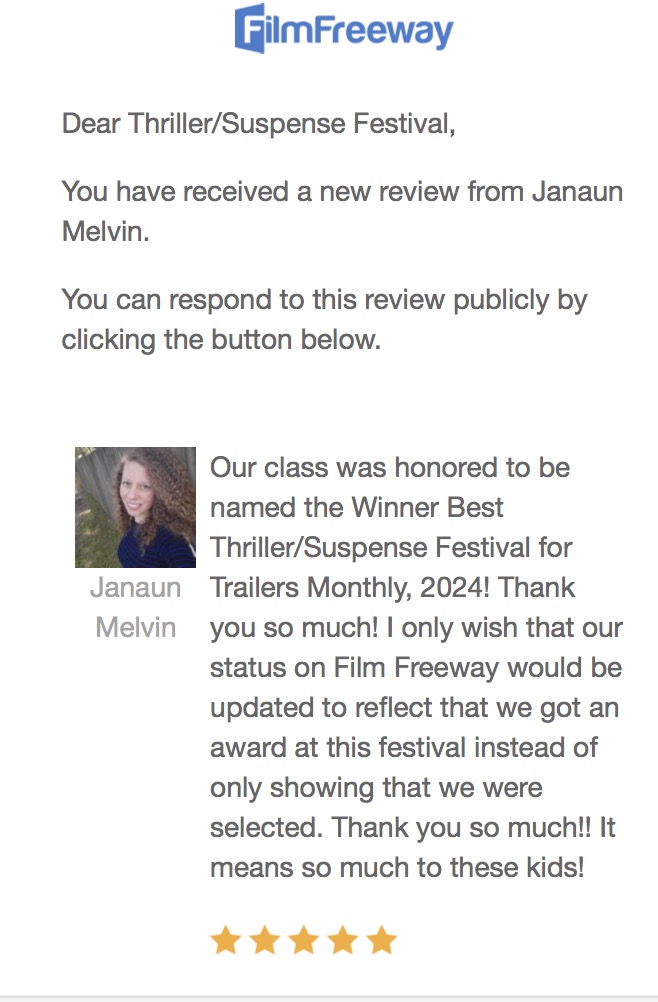
Task: Click the fifth and last rating star
Action: coord(381,940)
